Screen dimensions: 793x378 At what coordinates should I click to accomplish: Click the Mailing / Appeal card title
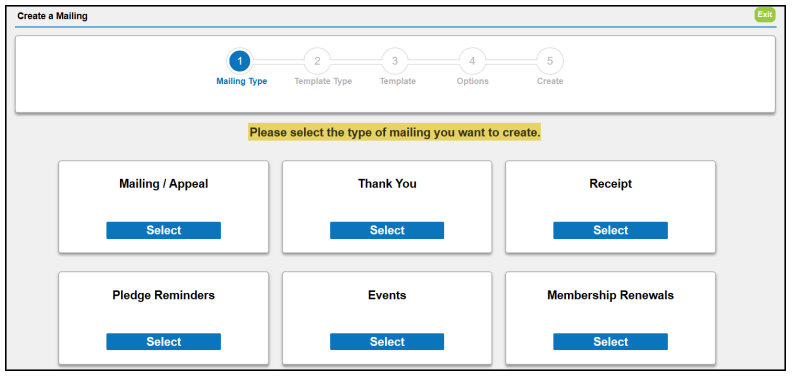pos(163,184)
